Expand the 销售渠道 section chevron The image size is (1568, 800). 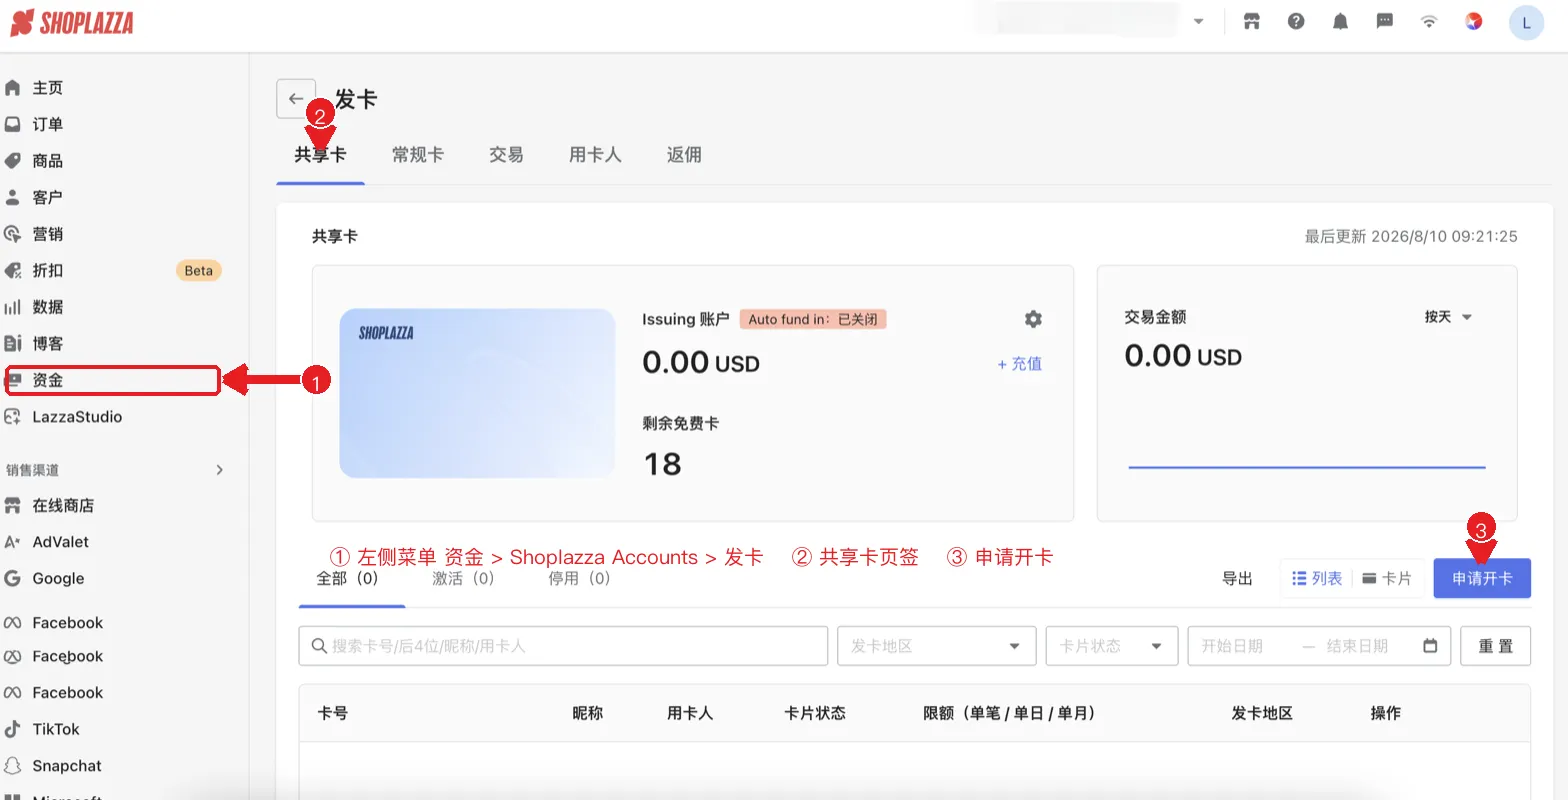(220, 470)
